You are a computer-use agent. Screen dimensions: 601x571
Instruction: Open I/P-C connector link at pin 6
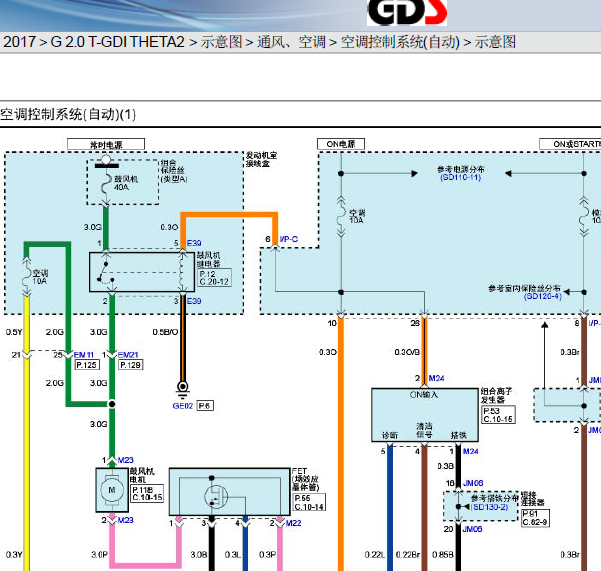point(289,239)
